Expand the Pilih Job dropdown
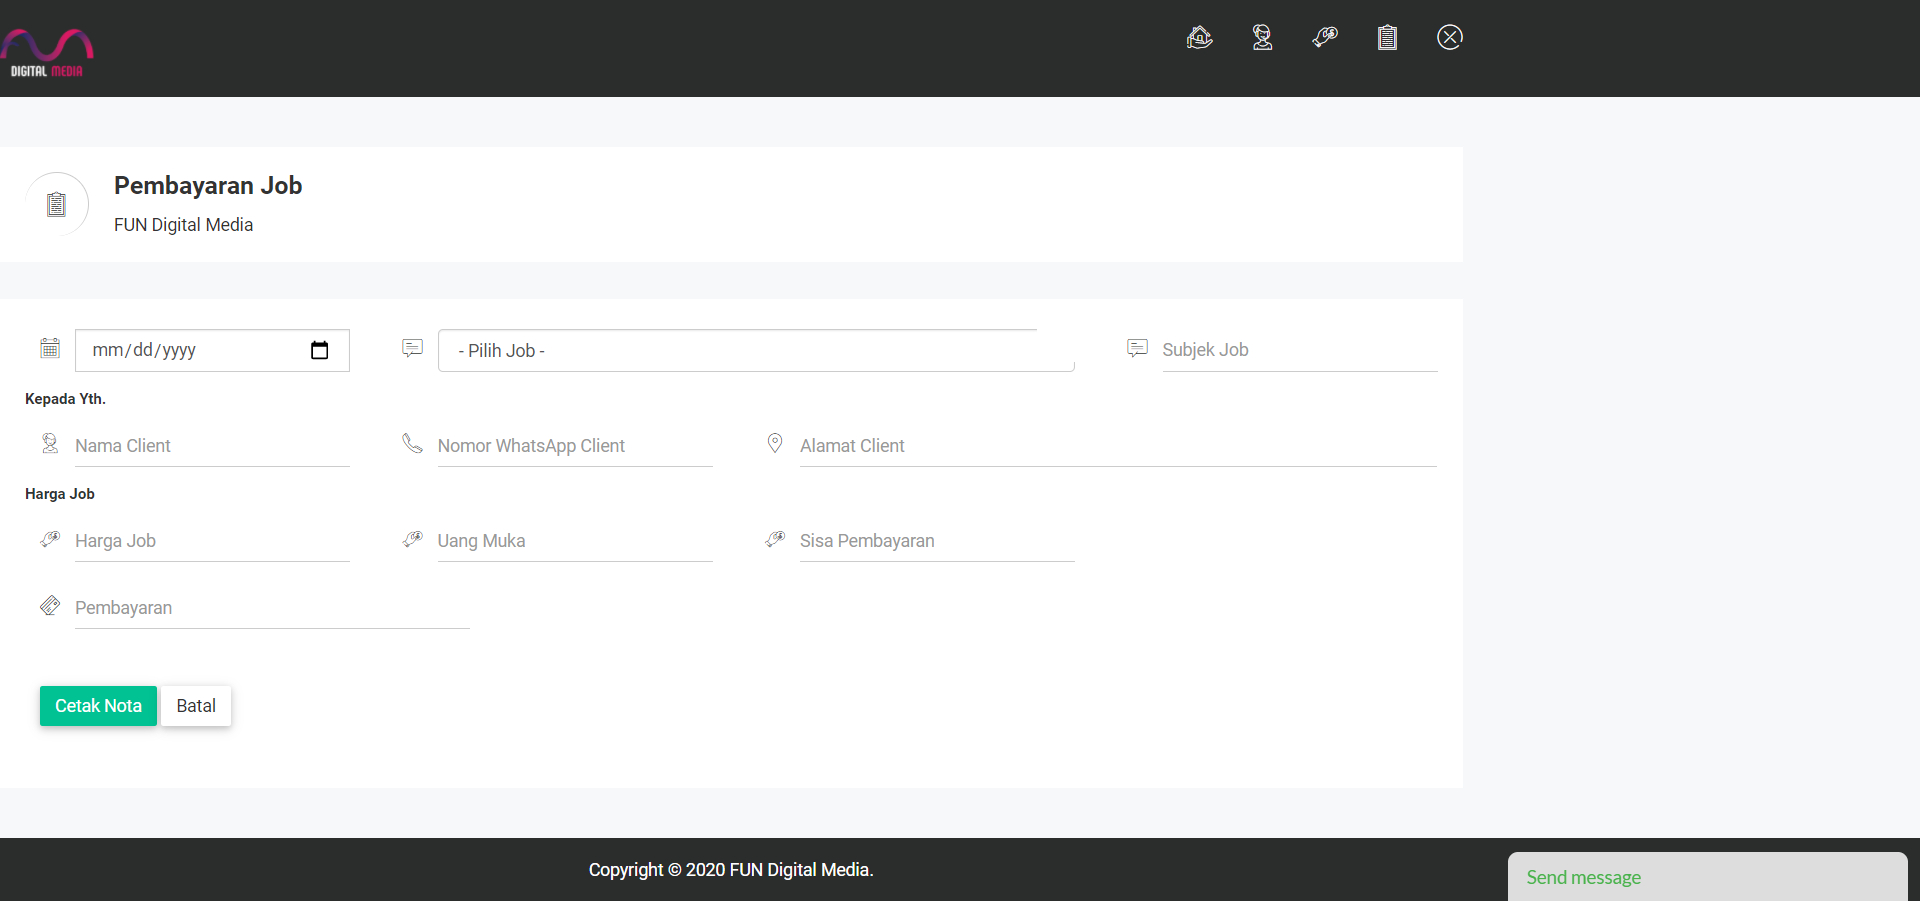Screen dimensions: 1920x901 (755, 351)
